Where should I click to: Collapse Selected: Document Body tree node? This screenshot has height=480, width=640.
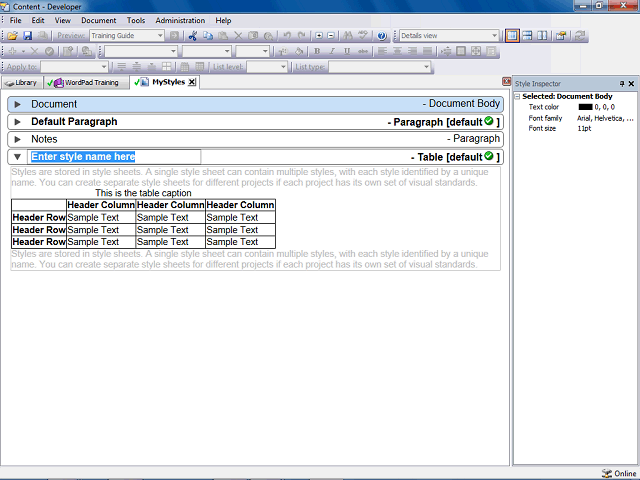(517, 97)
